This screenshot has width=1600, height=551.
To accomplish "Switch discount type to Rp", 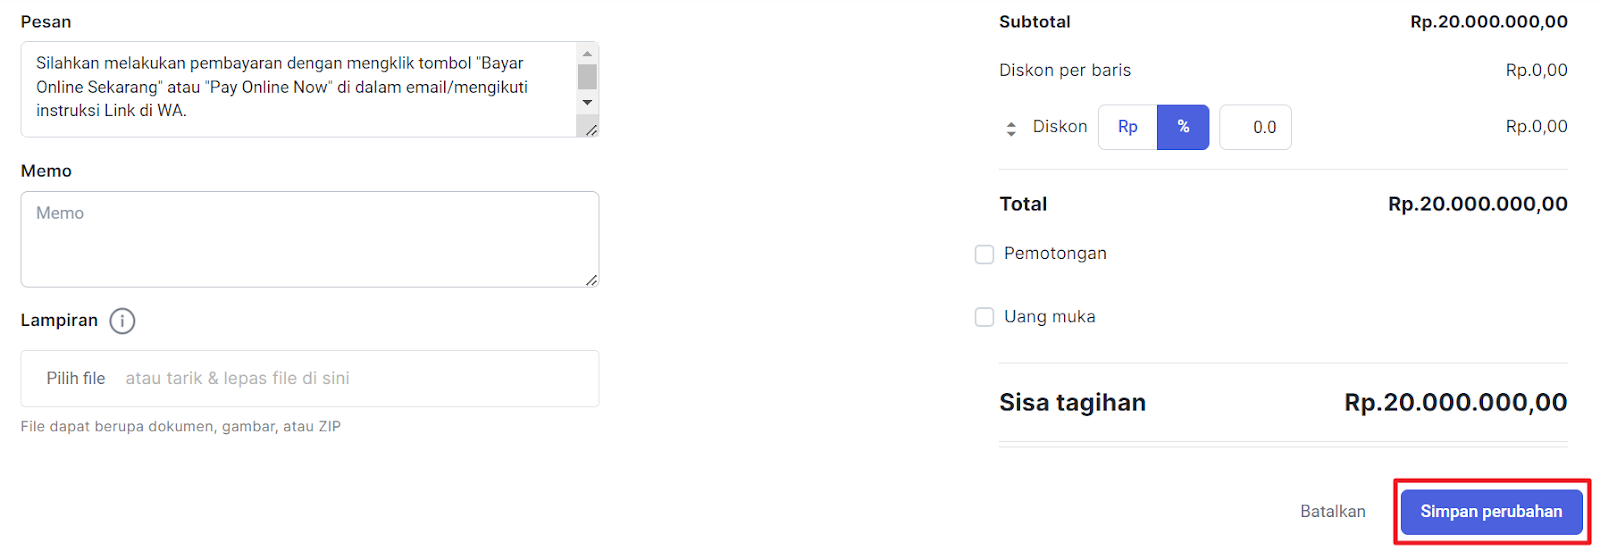I will point(1128,127).
